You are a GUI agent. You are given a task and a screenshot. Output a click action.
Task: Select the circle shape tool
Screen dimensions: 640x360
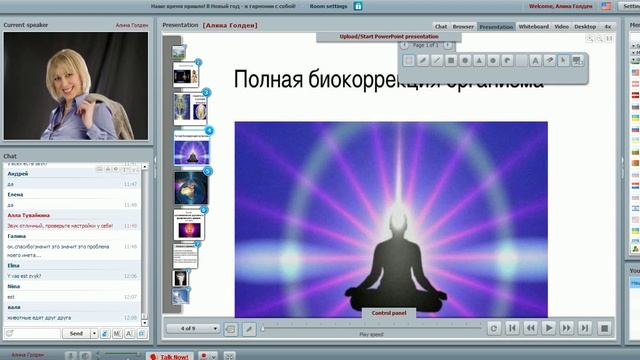[465, 61]
